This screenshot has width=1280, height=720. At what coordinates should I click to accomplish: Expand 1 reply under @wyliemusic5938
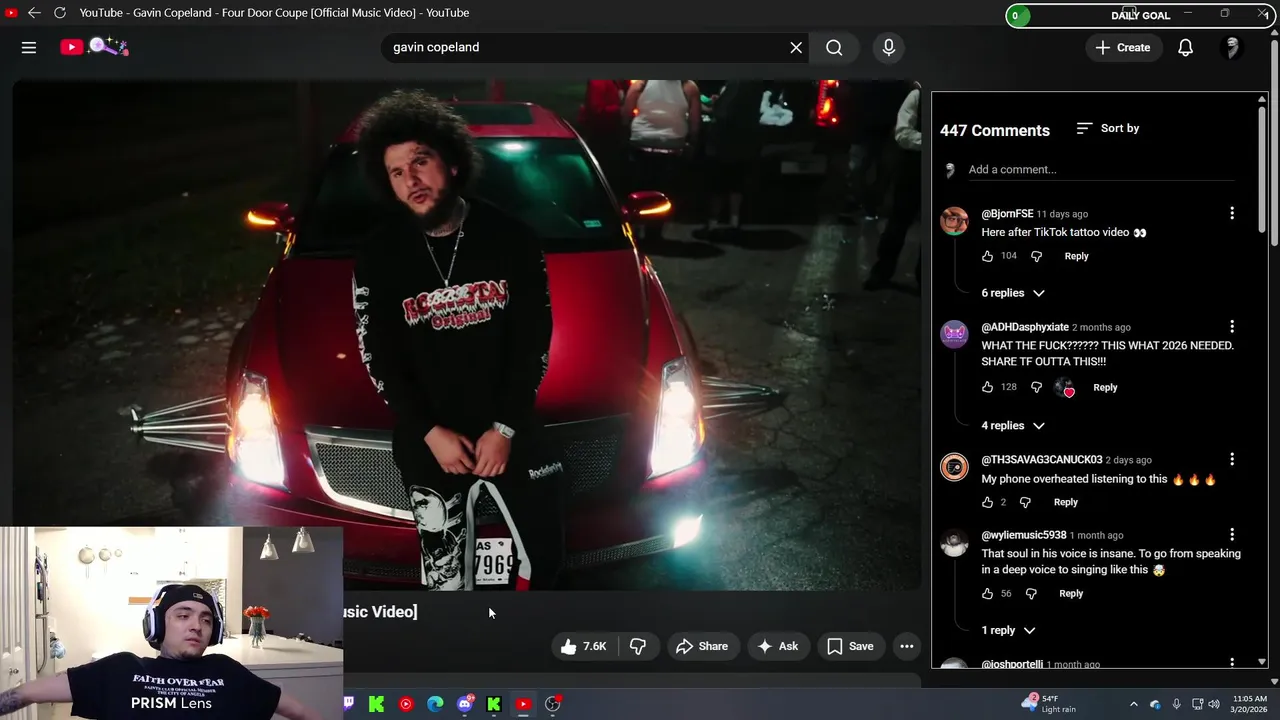1008,630
